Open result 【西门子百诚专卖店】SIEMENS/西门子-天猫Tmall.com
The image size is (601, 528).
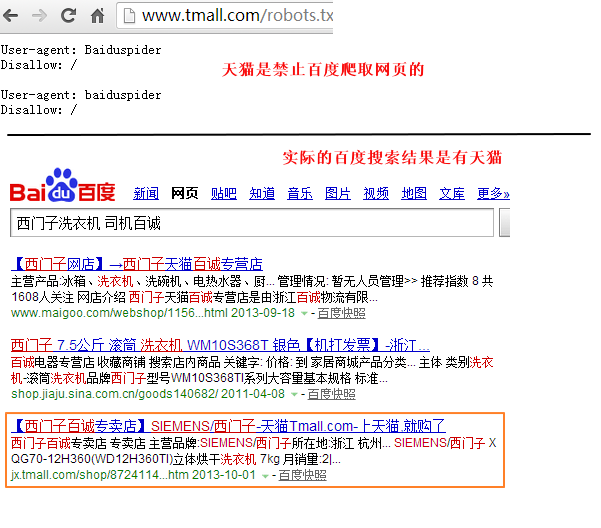pyautogui.click(x=228, y=426)
